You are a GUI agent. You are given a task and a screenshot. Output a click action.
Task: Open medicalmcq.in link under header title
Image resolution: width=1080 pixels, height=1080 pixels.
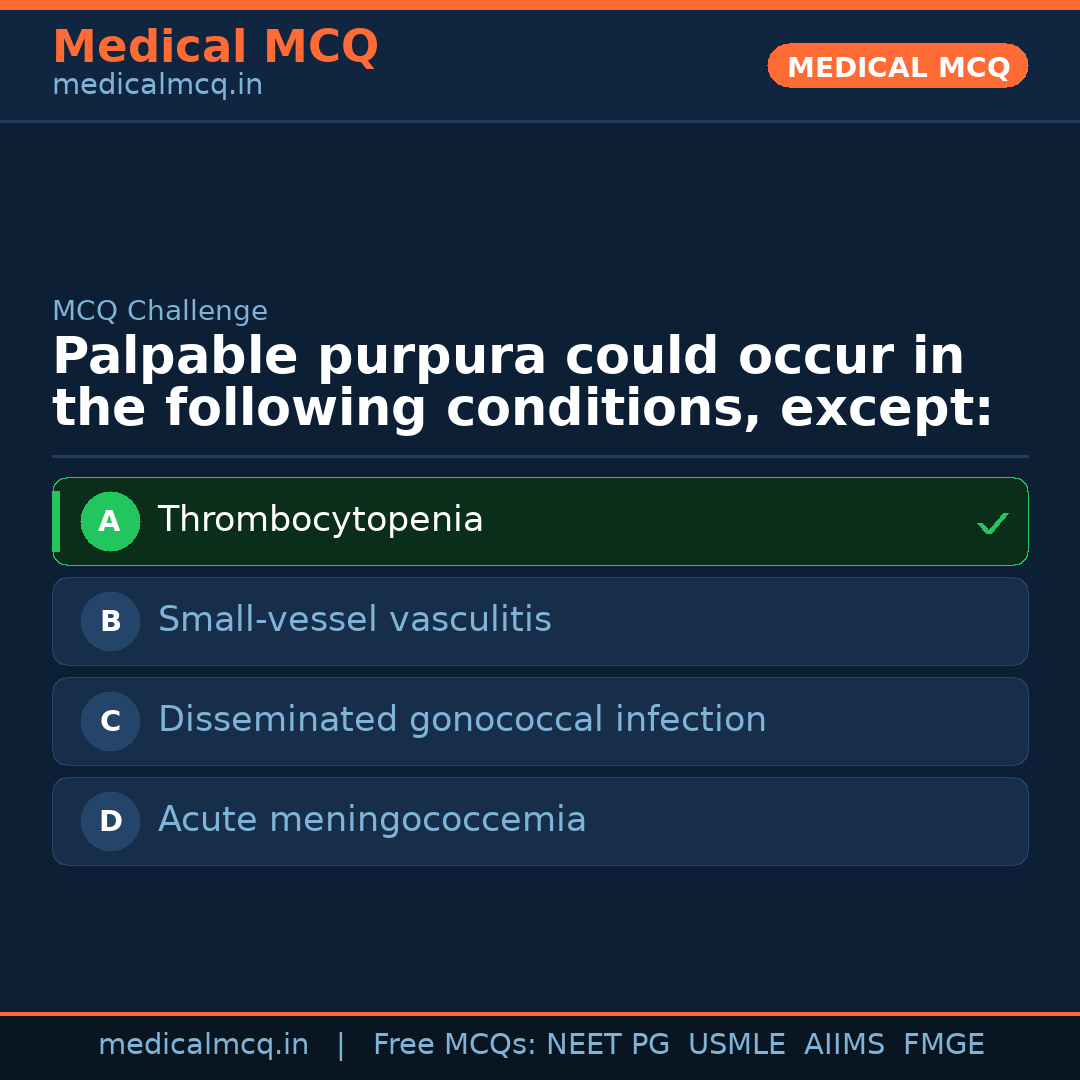point(157,86)
